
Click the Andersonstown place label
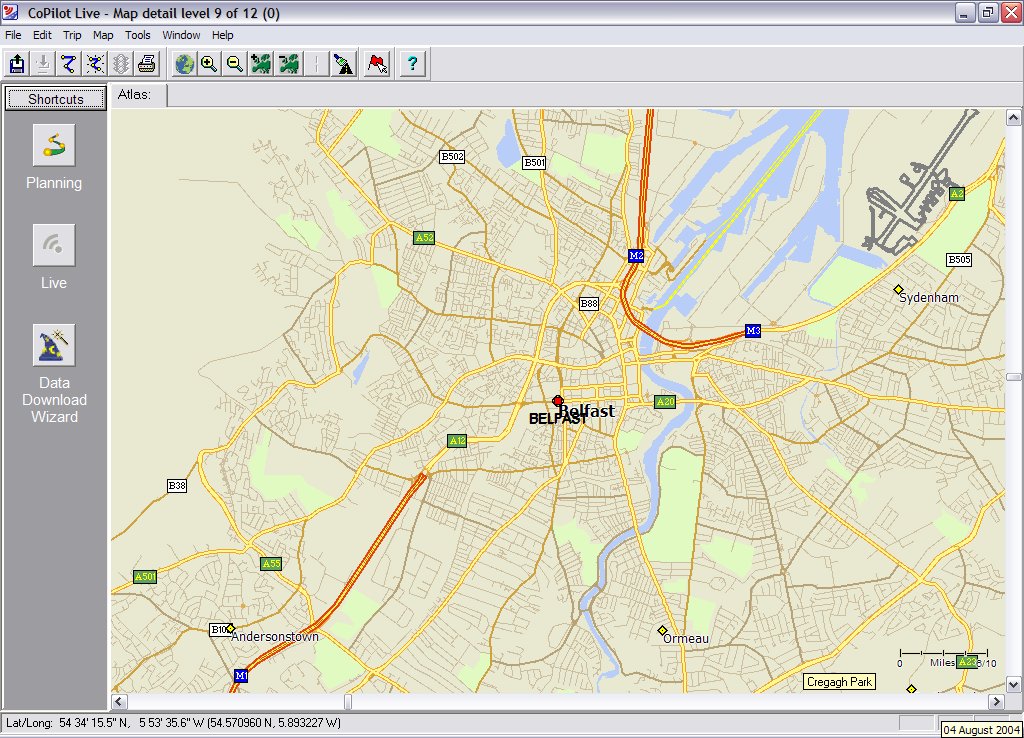click(x=275, y=637)
